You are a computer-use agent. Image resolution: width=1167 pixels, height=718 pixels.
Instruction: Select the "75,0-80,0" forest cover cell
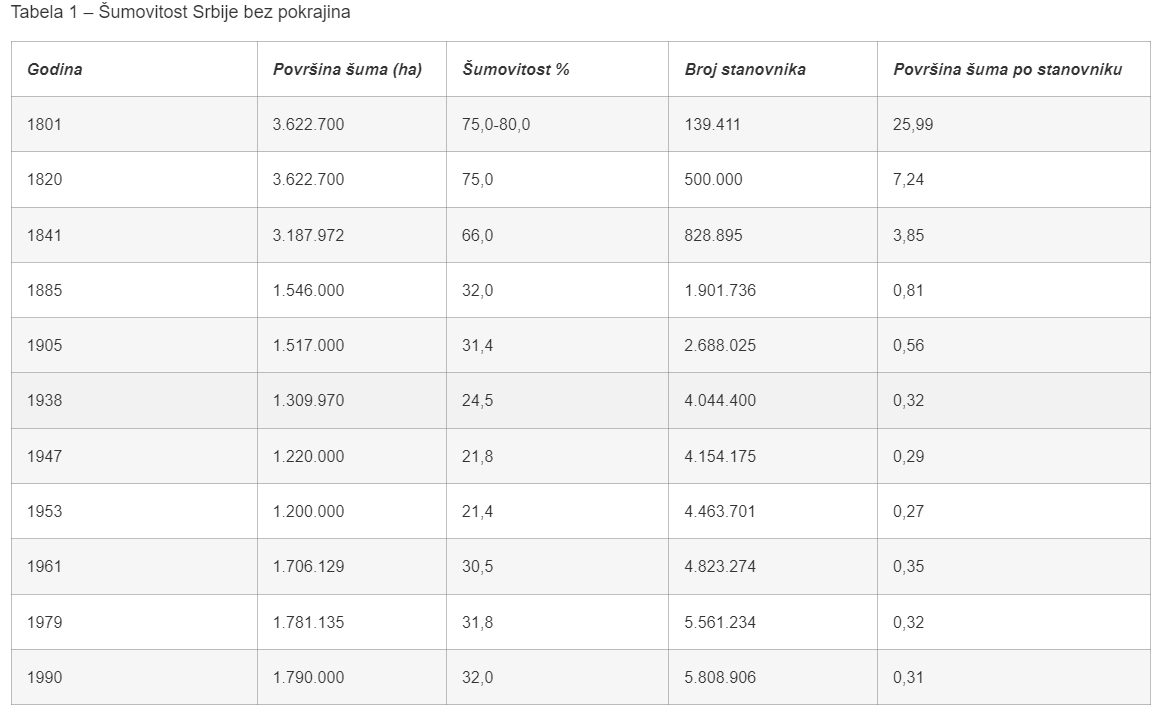tap(496, 125)
